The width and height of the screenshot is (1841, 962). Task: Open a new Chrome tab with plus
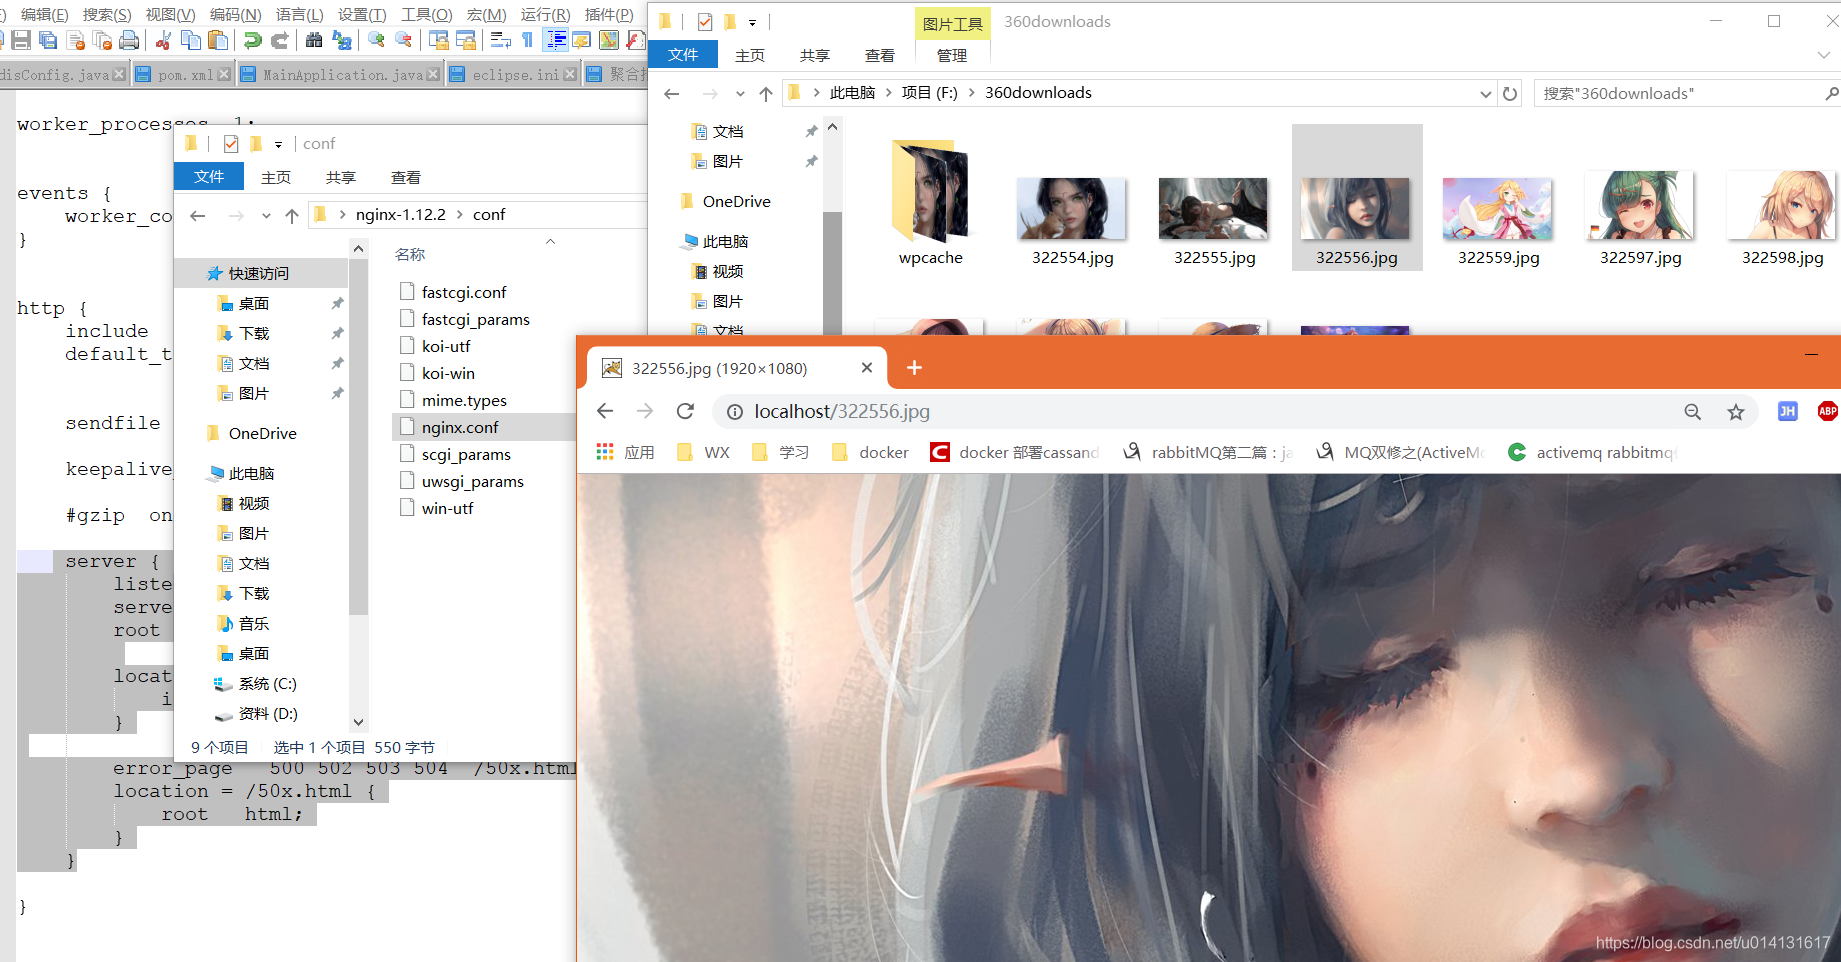(914, 368)
